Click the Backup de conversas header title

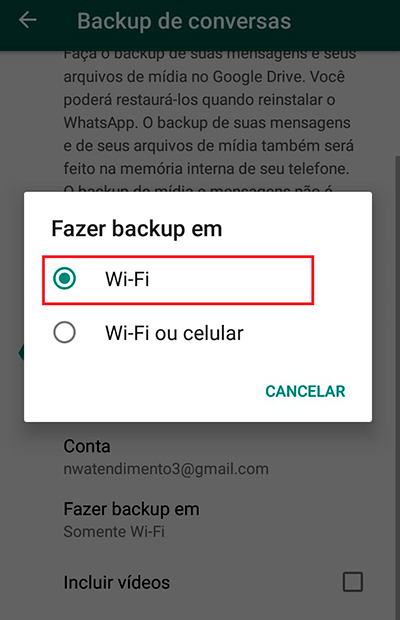click(184, 21)
